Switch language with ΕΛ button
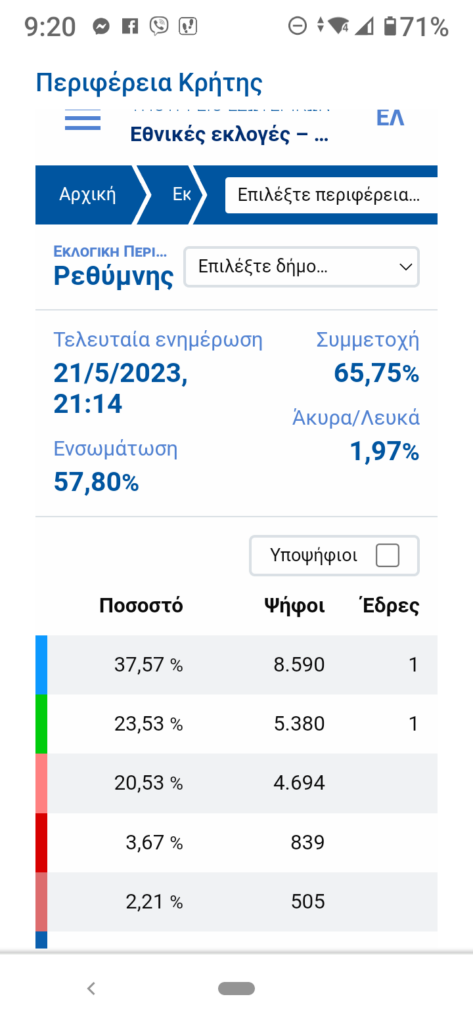Screen dimensions: 473x1024 [x=390, y=118]
